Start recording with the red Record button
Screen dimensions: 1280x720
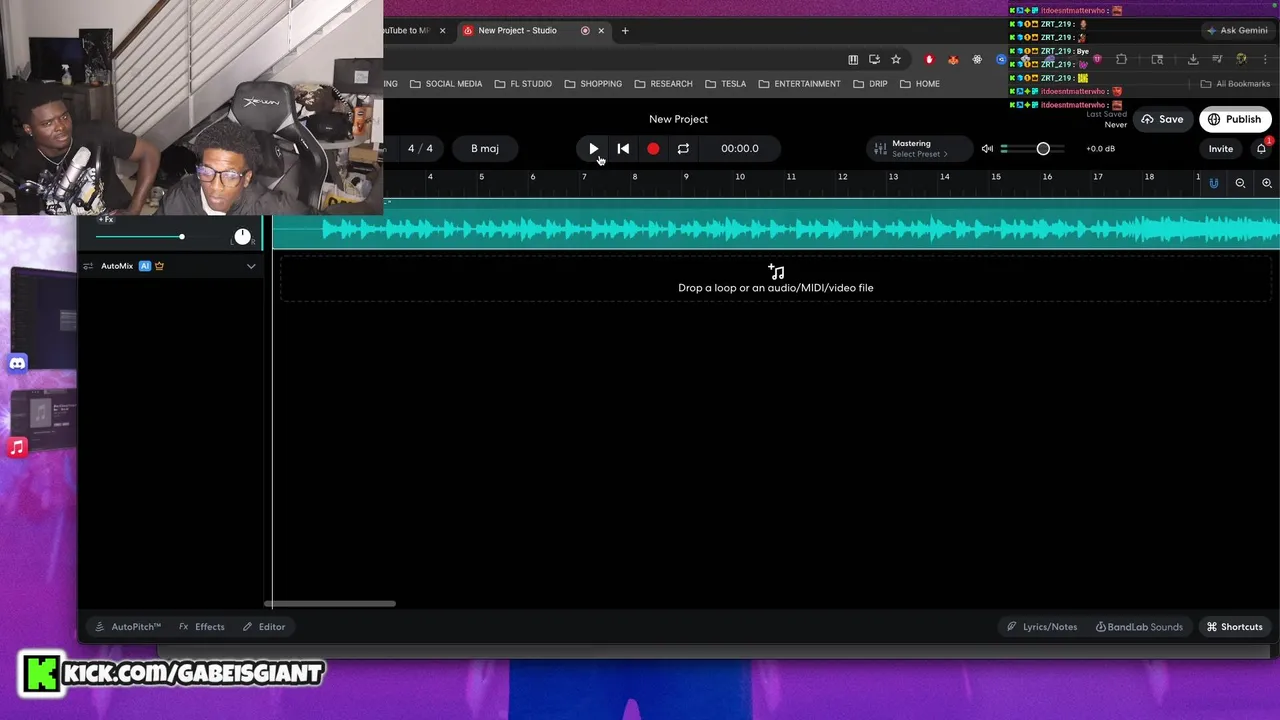[x=653, y=148]
